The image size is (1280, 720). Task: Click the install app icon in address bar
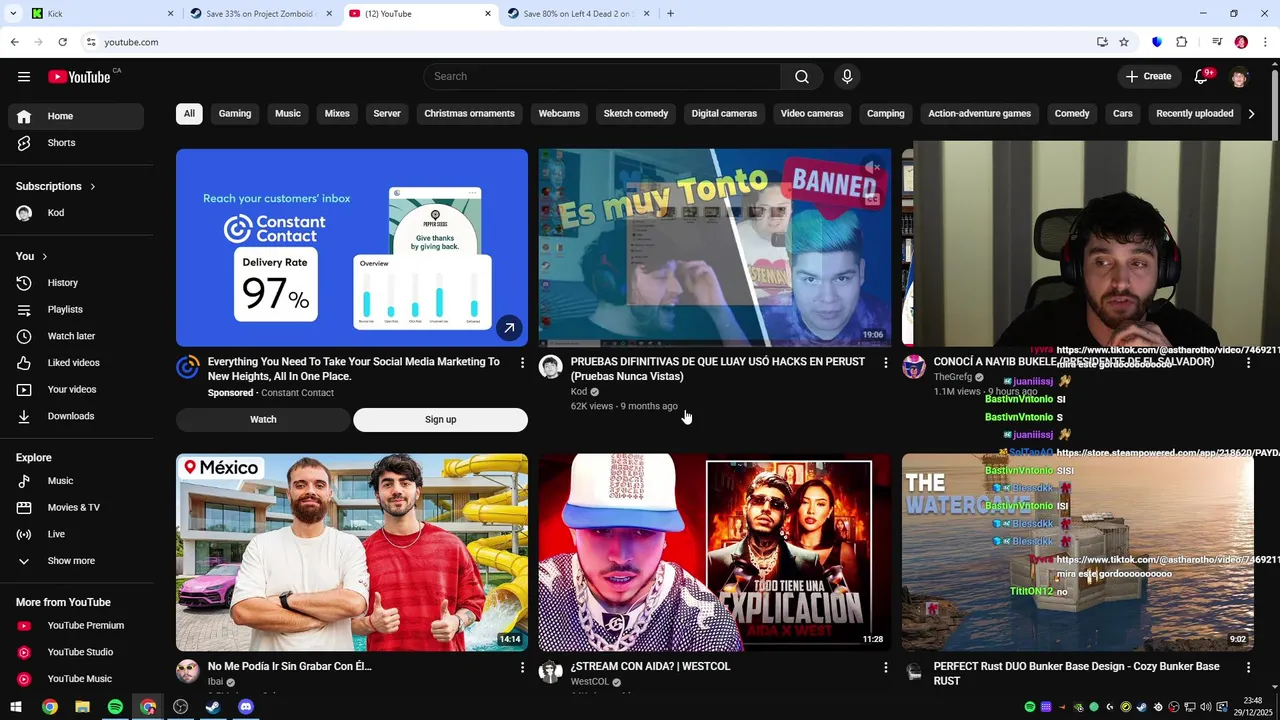point(1102,42)
